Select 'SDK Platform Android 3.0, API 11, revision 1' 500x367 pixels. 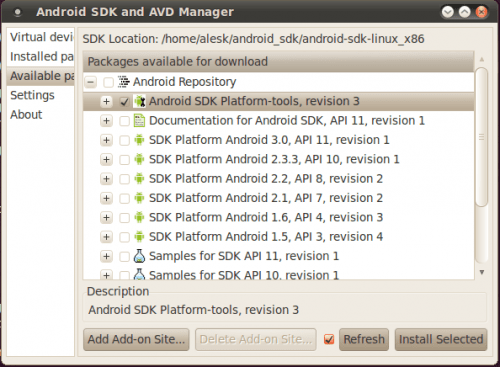tap(269, 140)
